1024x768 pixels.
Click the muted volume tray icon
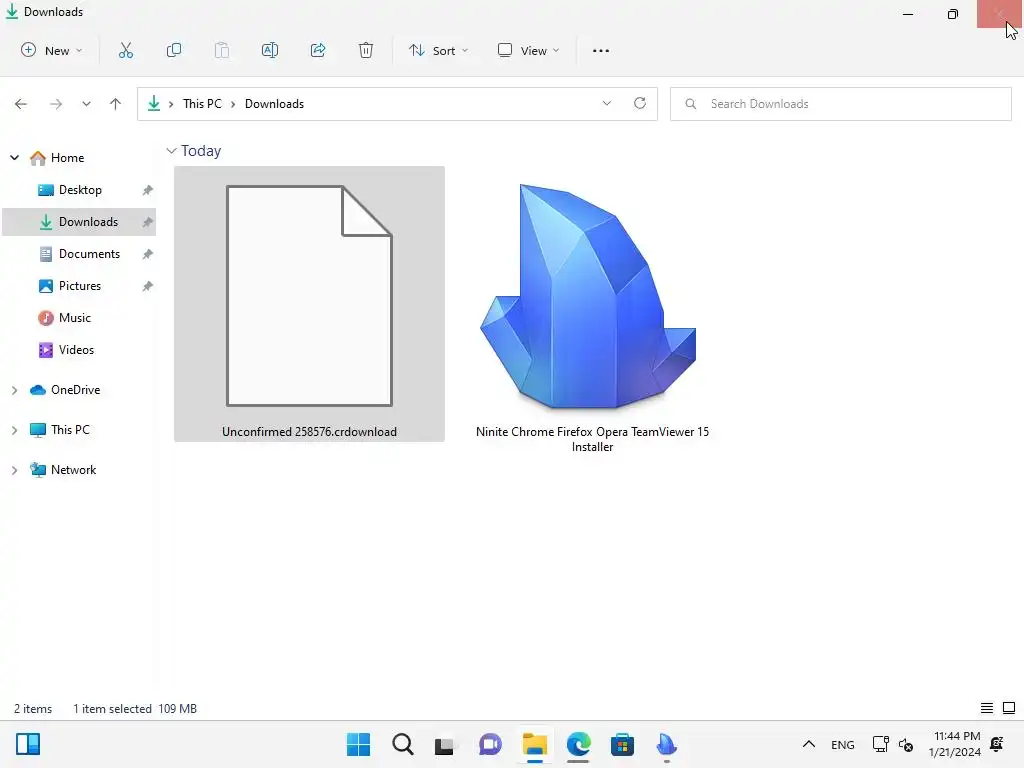pyautogui.click(x=906, y=744)
